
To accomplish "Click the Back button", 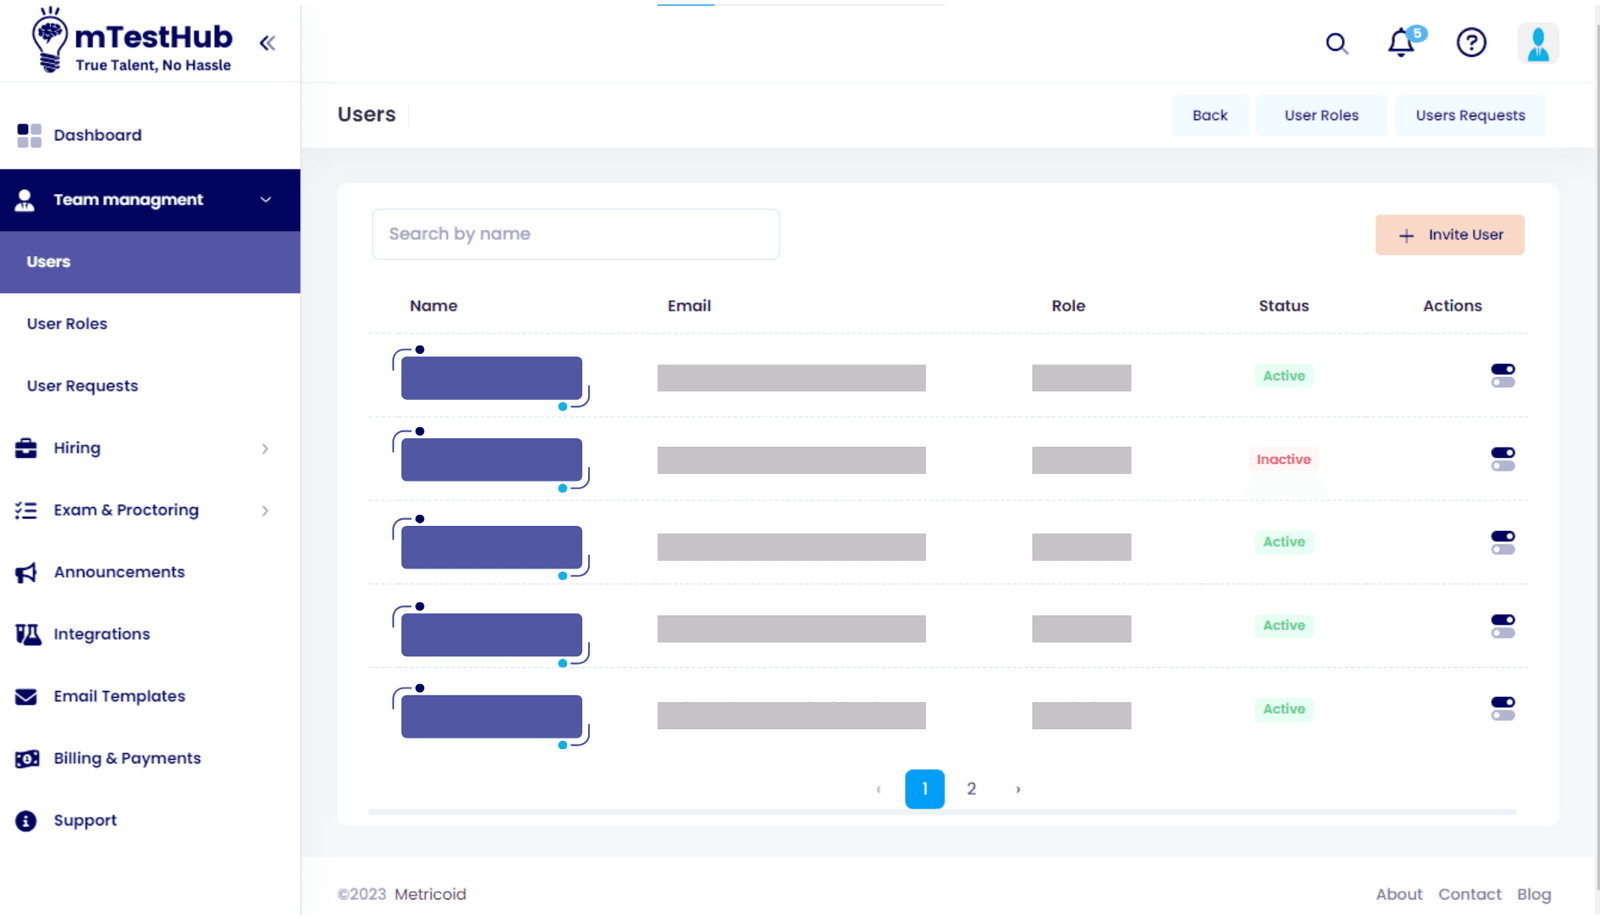I will [x=1210, y=115].
